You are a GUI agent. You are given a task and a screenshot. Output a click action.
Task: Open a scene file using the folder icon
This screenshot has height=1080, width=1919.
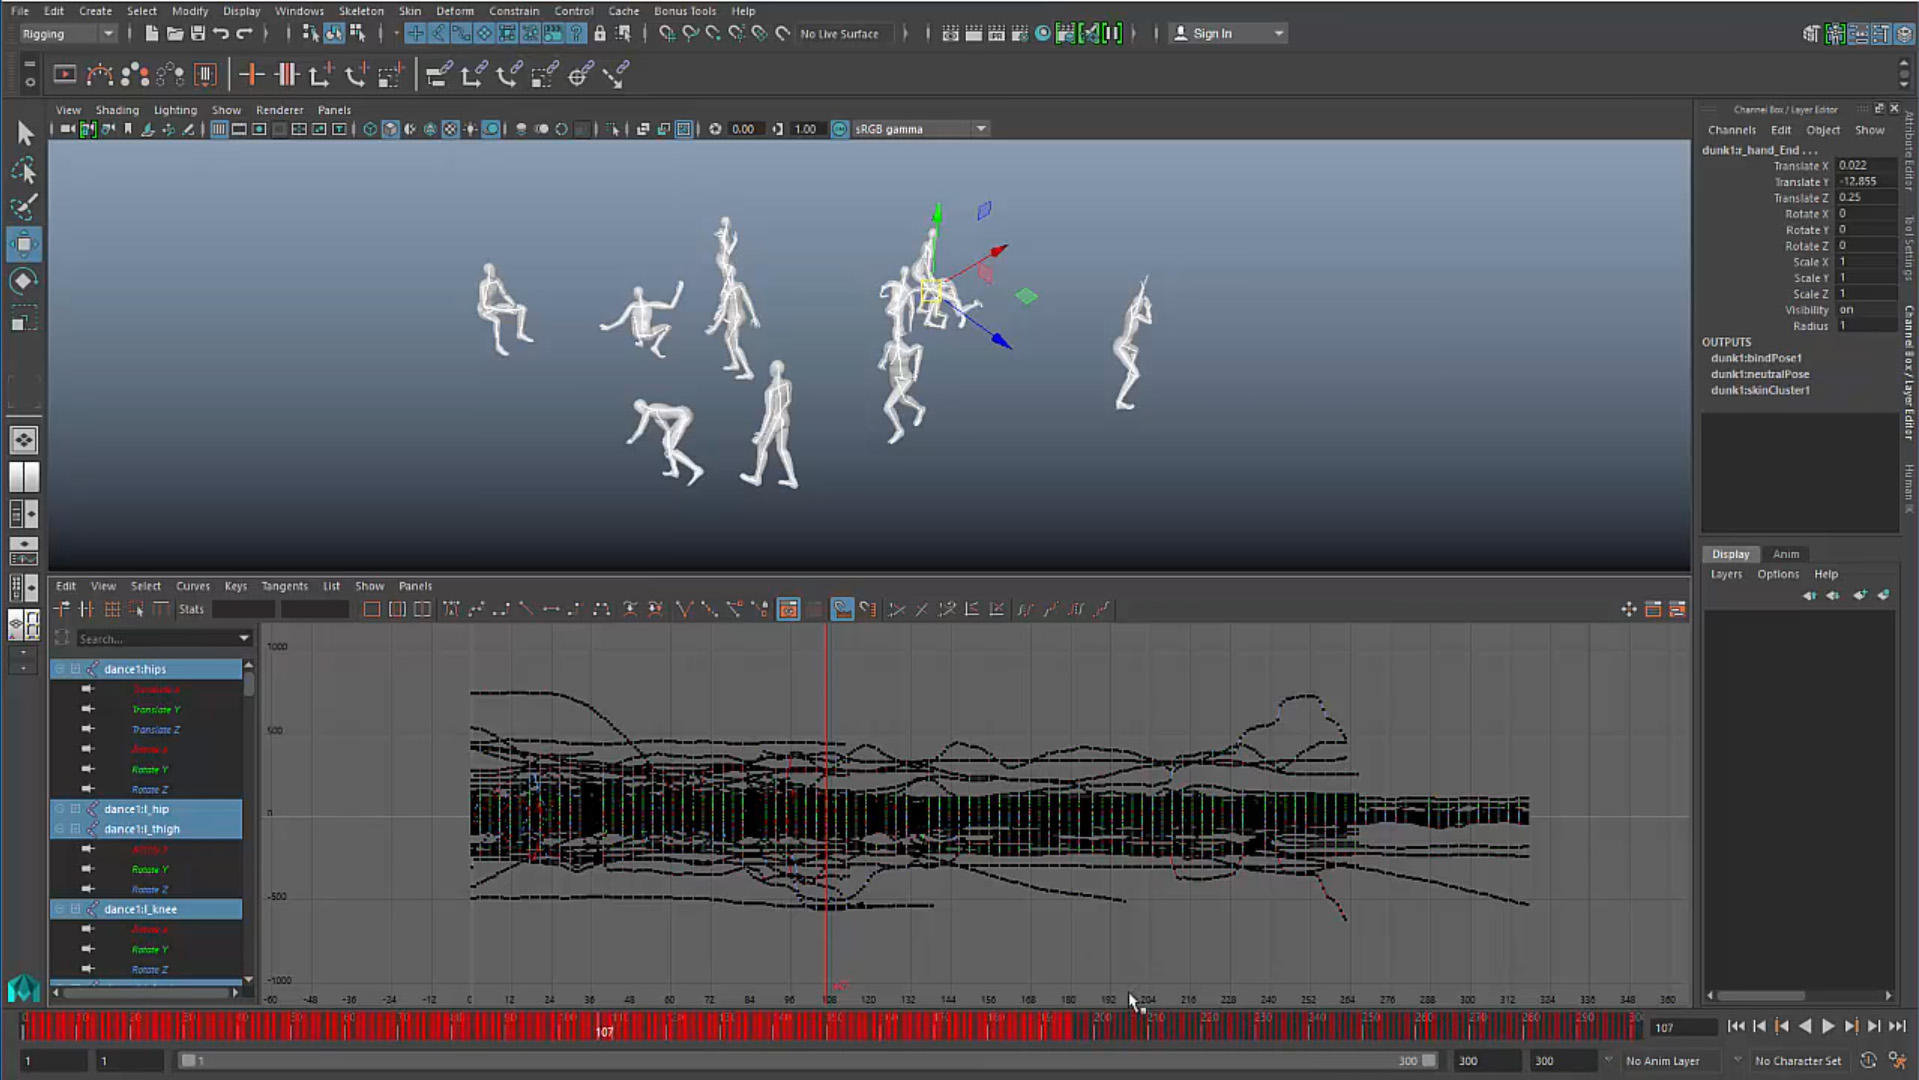tap(174, 33)
